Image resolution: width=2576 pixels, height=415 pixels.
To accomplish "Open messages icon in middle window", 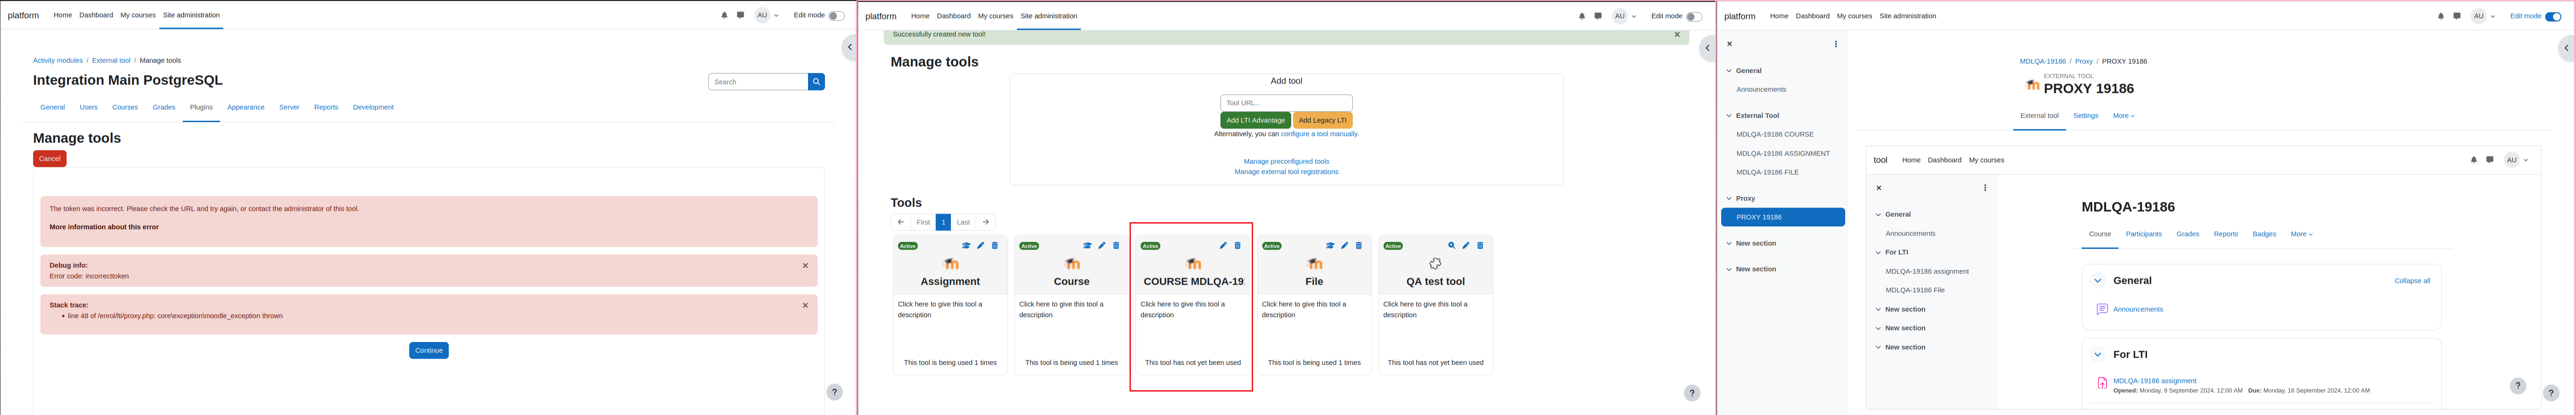I will pos(1598,16).
